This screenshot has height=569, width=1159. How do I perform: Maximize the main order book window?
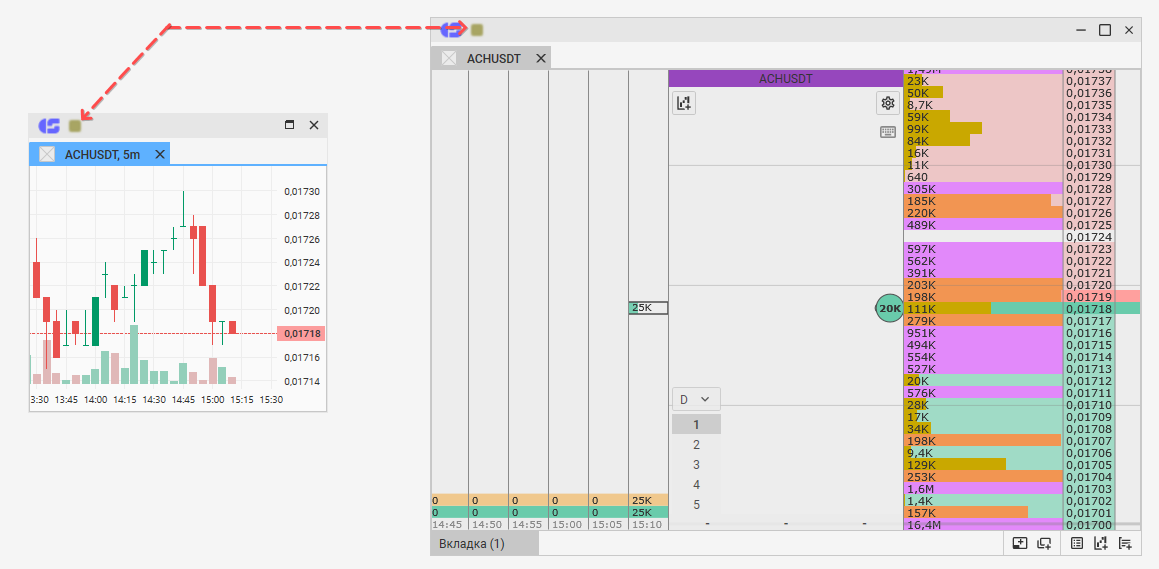click(1105, 30)
